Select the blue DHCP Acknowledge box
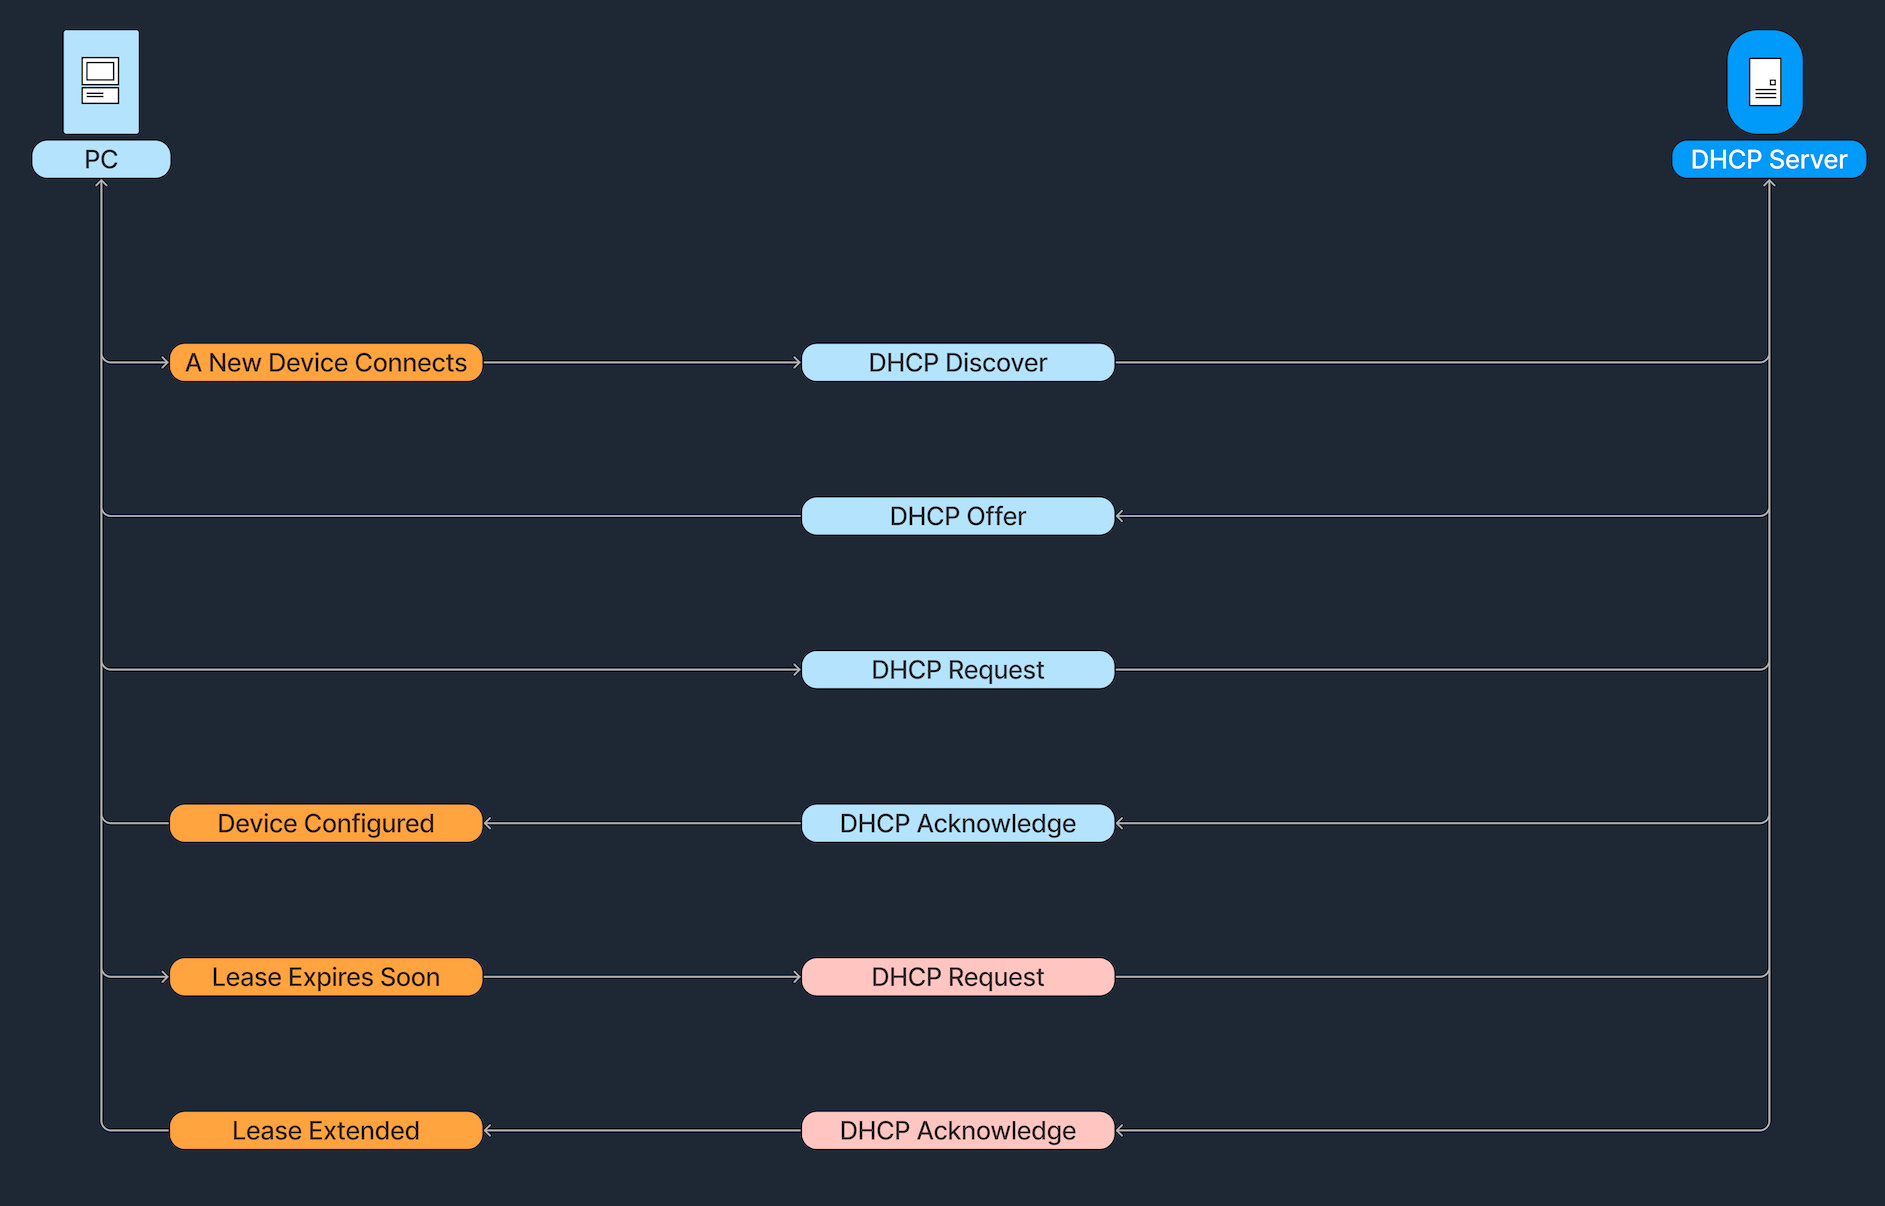 tap(957, 823)
